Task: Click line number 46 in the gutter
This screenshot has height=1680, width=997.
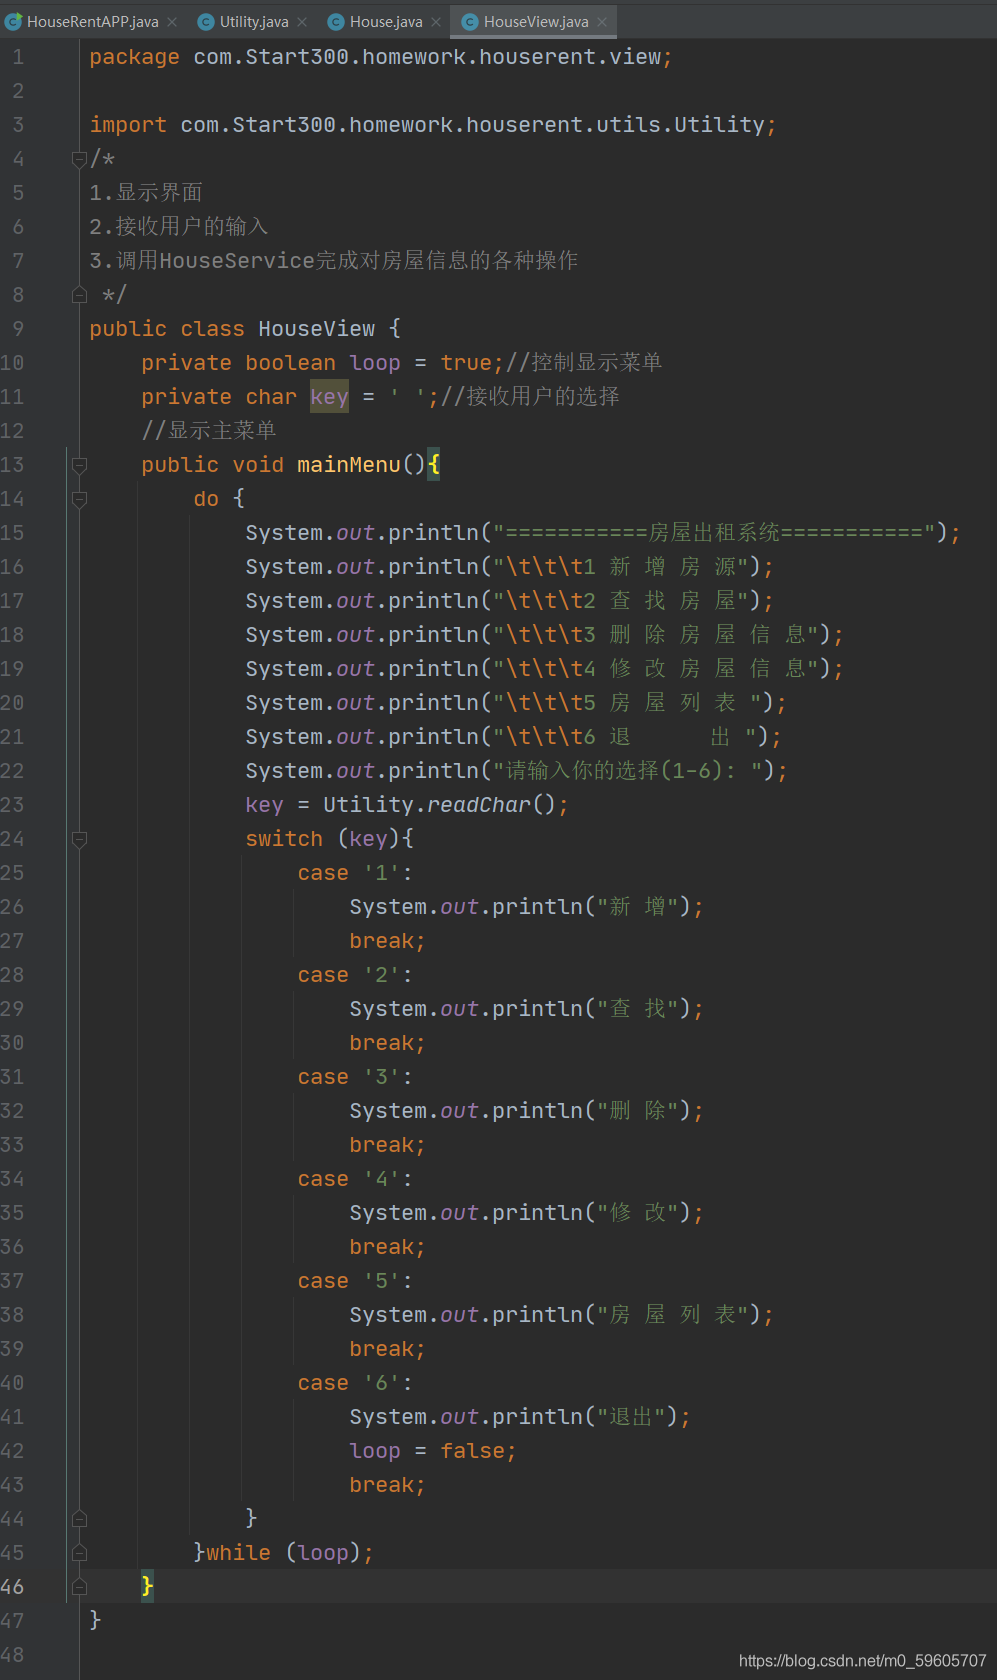Action: point(12,1587)
